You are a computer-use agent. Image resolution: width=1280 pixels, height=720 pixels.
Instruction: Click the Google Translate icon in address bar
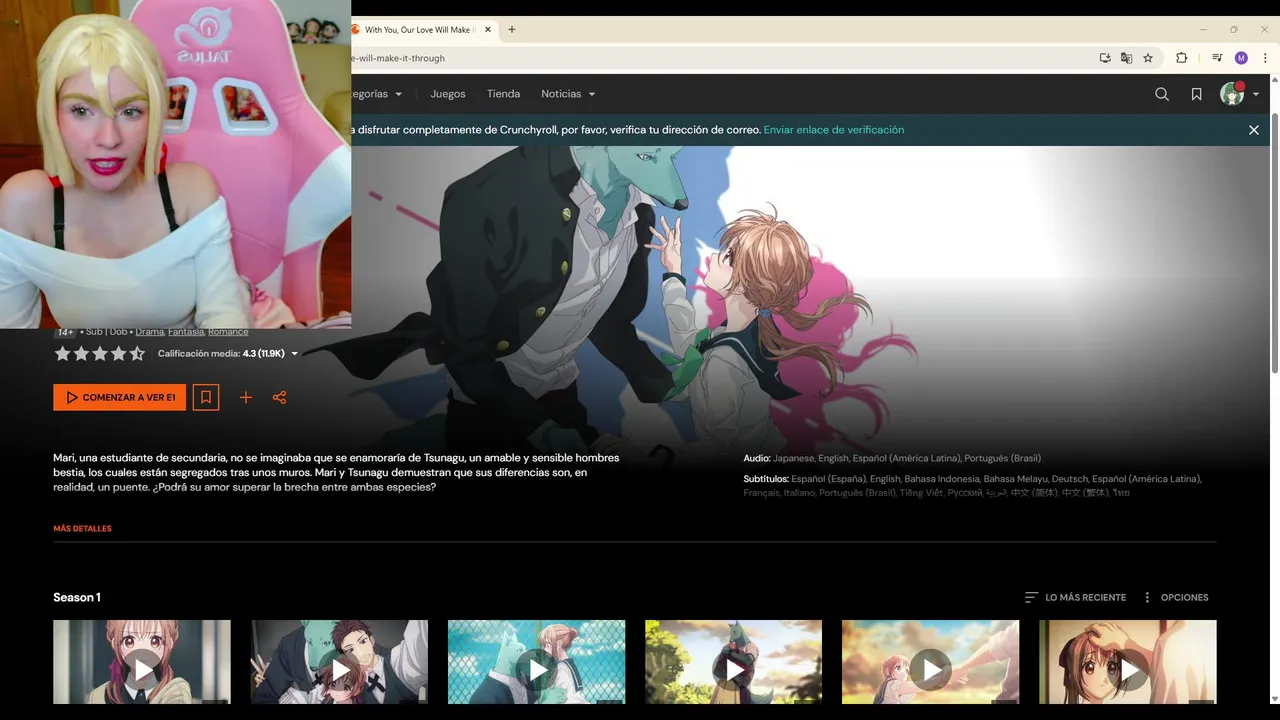point(1126,58)
